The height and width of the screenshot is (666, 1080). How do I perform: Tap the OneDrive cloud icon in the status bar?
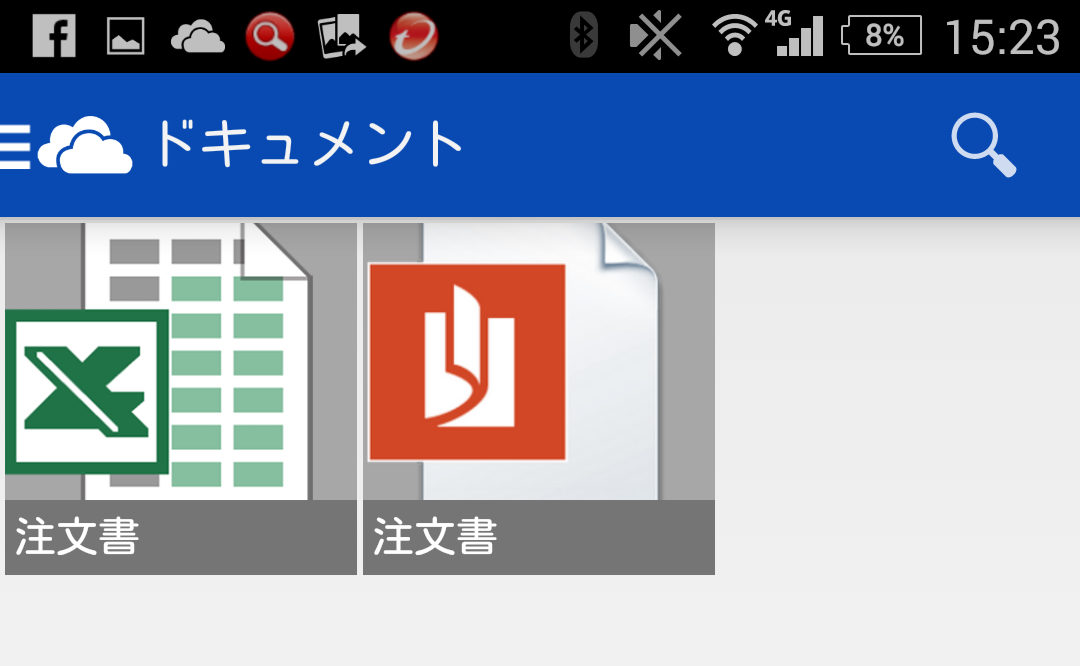(x=196, y=35)
